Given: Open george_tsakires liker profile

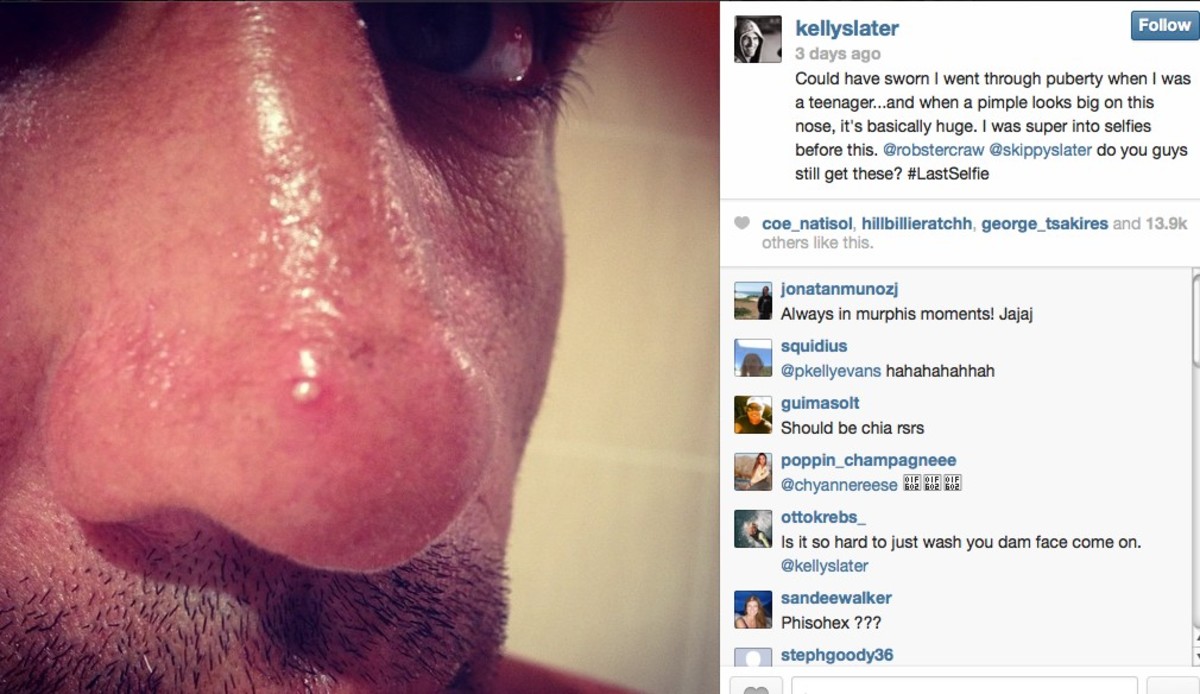Looking at the screenshot, I should click(x=1044, y=224).
